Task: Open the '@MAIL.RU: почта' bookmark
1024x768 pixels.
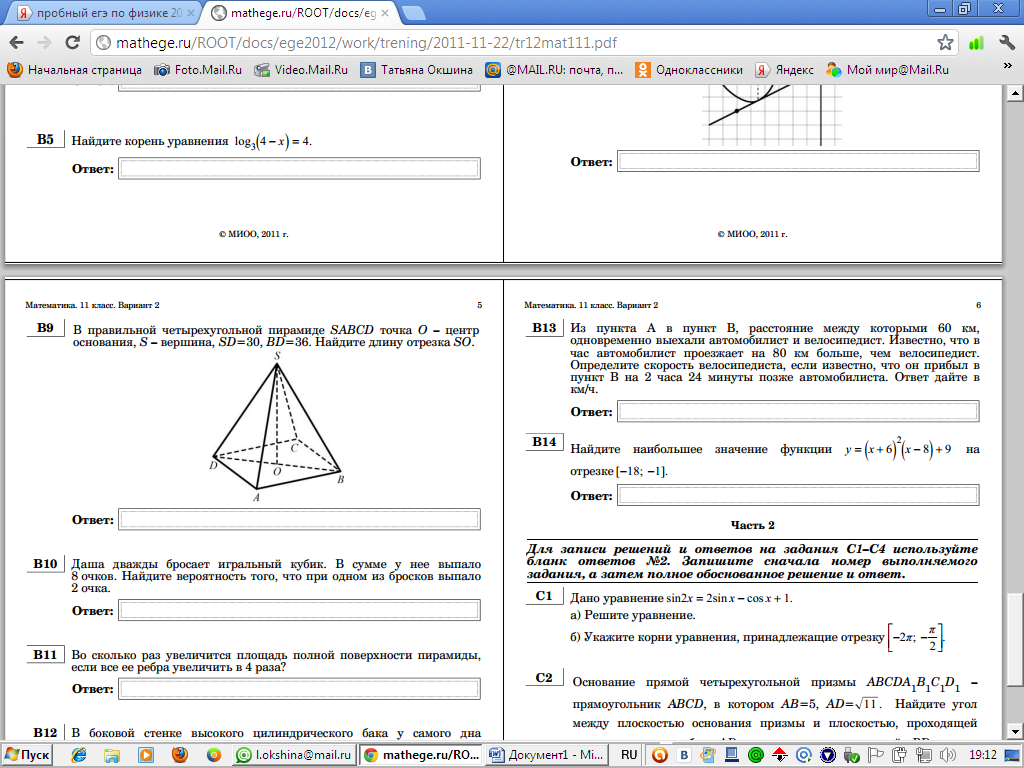Action: pyautogui.click(x=554, y=69)
